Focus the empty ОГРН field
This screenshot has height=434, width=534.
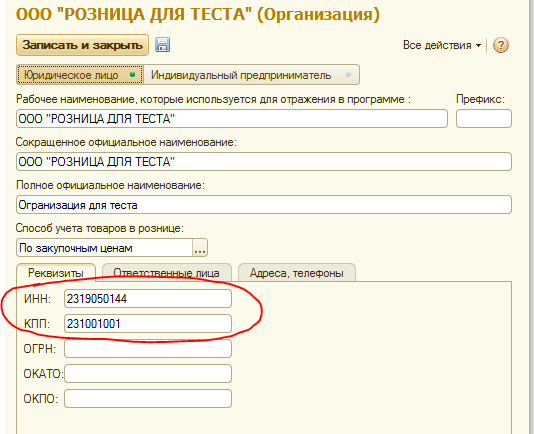pos(148,348)
